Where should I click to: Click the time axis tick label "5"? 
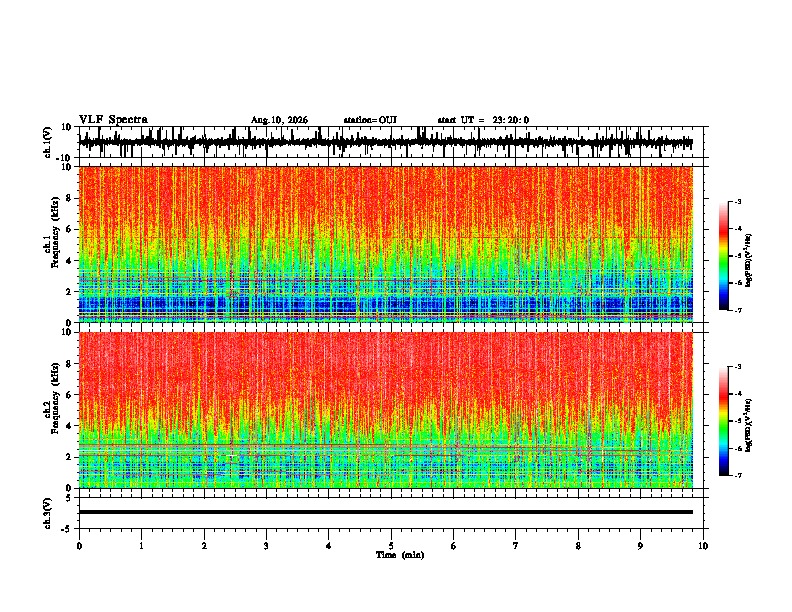click(x=391, y=546)
